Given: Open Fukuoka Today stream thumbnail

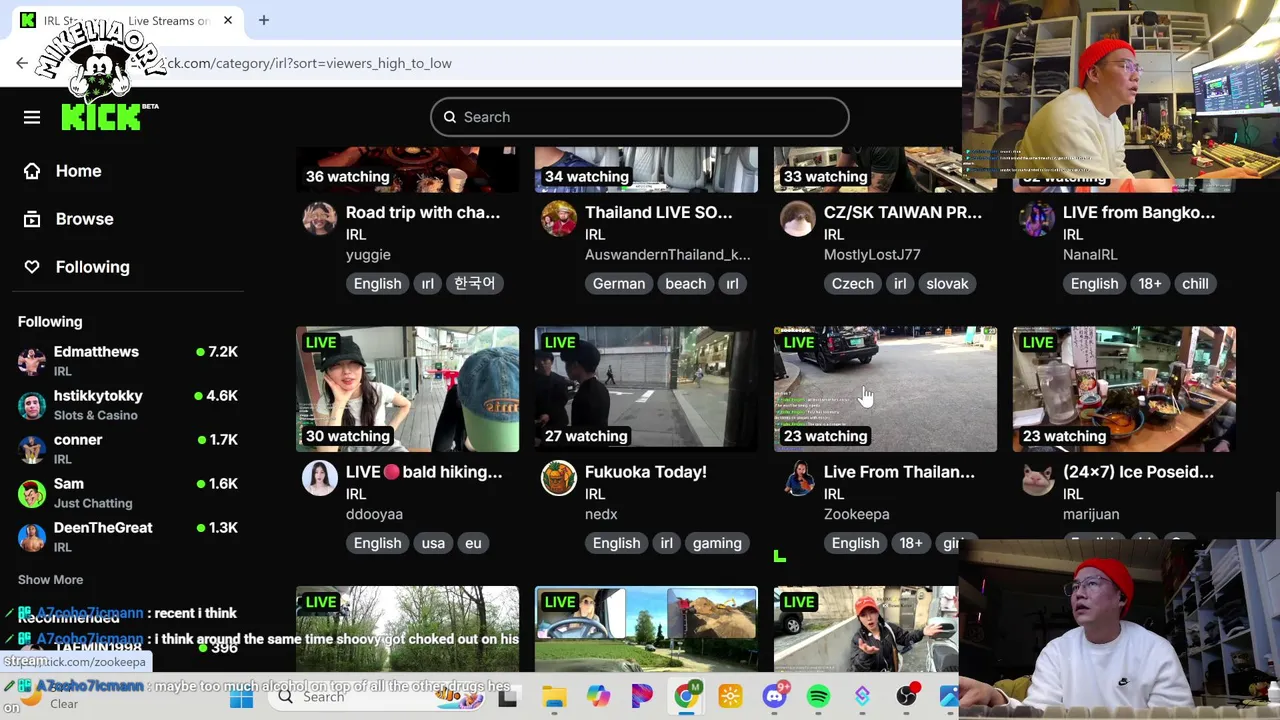Looking at the screenshot, I should pos(646,389).
